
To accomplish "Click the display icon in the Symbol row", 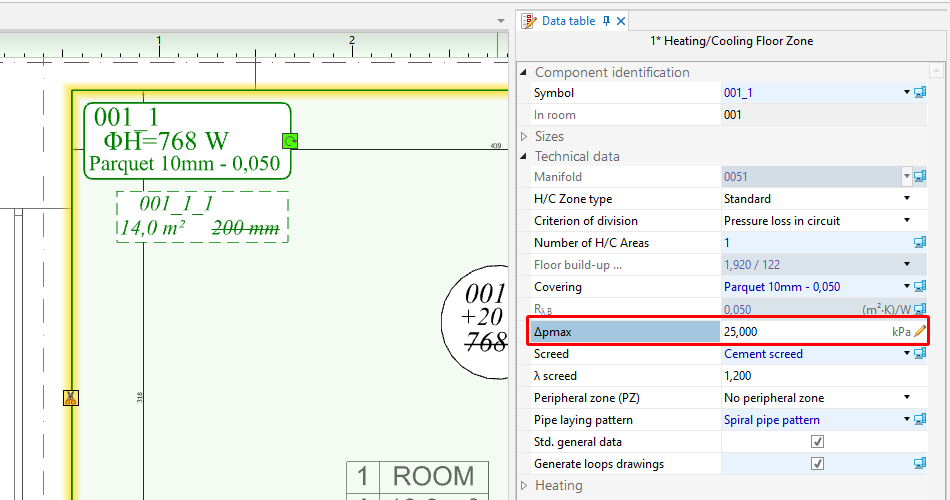I will pyautogui.click(x=920, y=93).
